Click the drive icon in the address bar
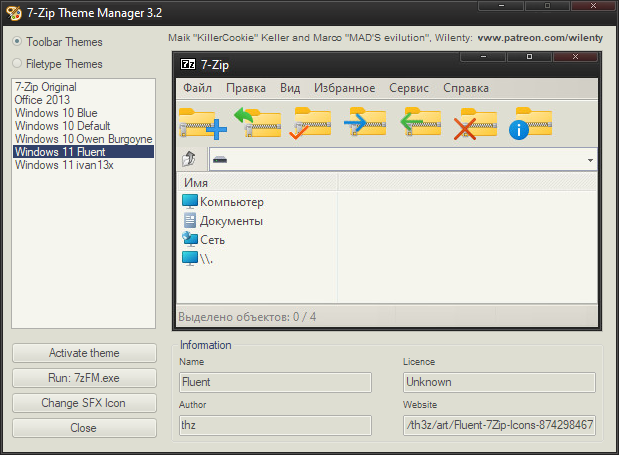619x455 pixels. point(220,160)
